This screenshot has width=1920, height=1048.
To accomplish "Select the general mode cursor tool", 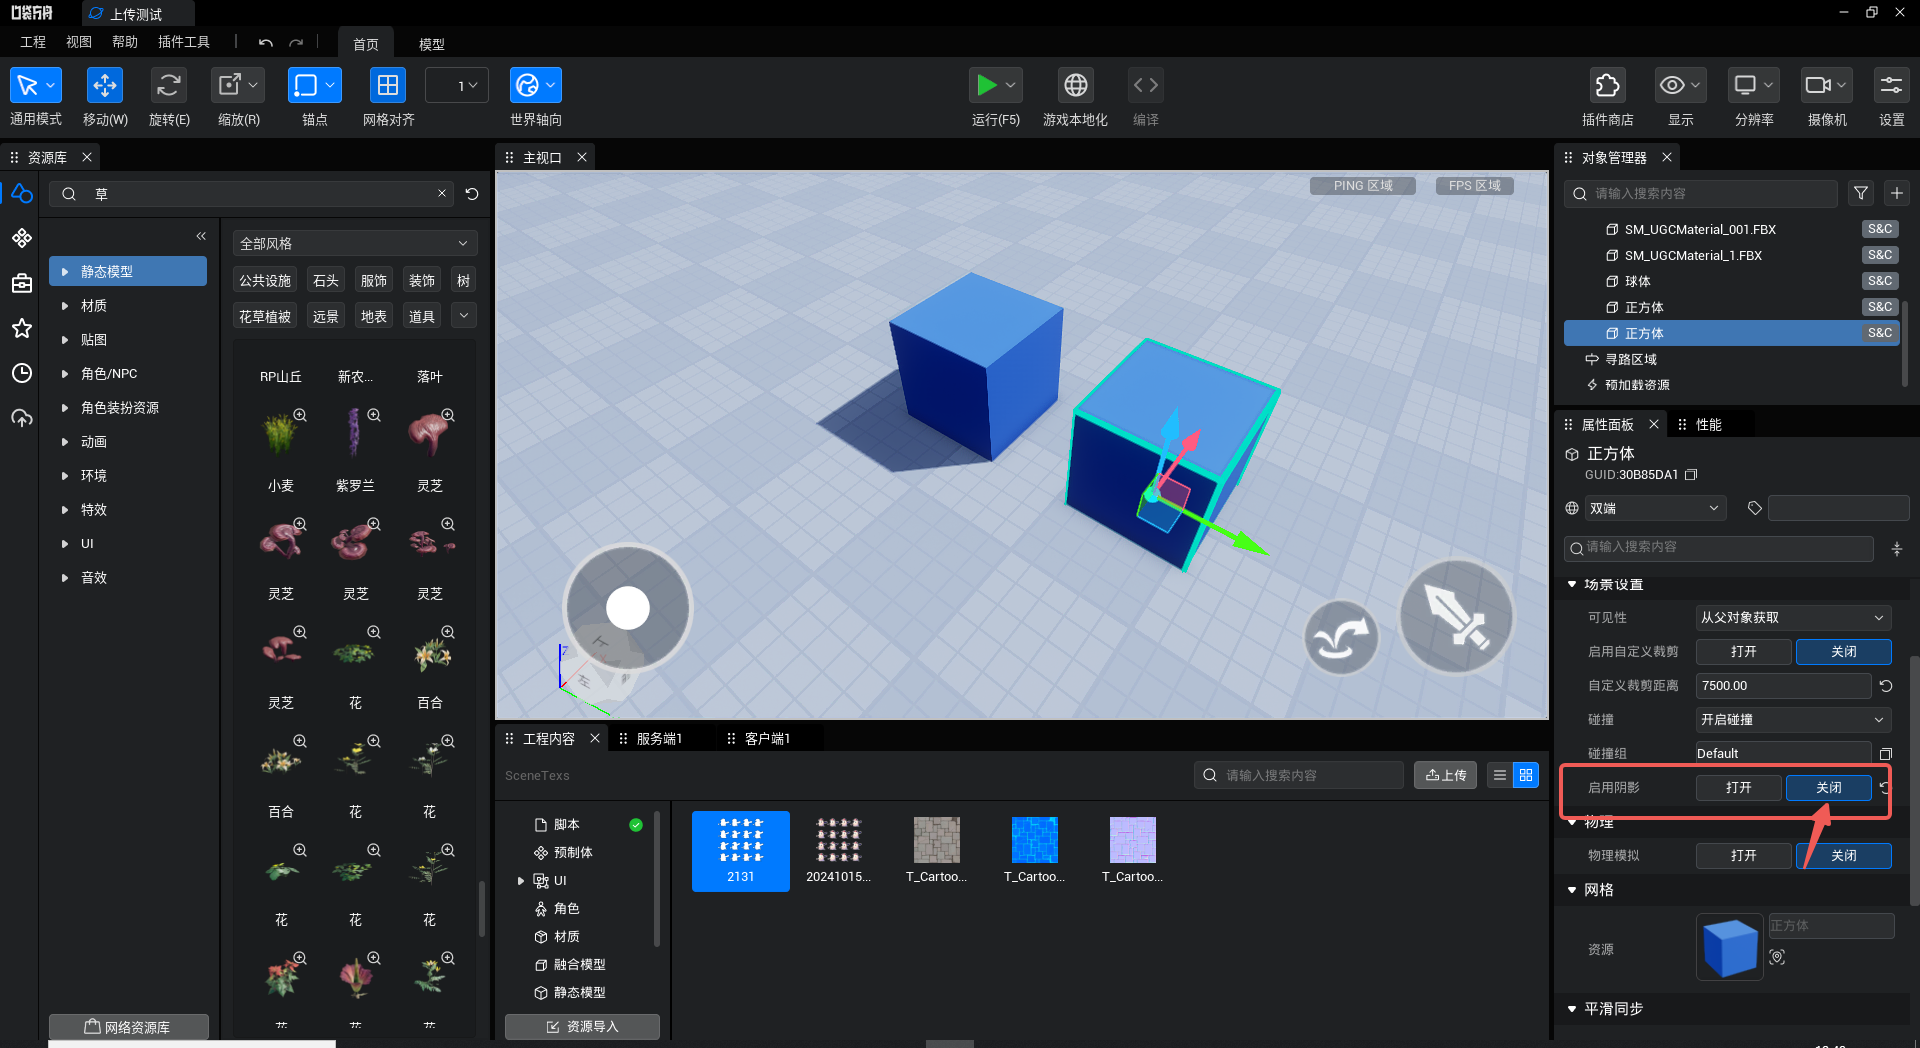I will point(35,85).
